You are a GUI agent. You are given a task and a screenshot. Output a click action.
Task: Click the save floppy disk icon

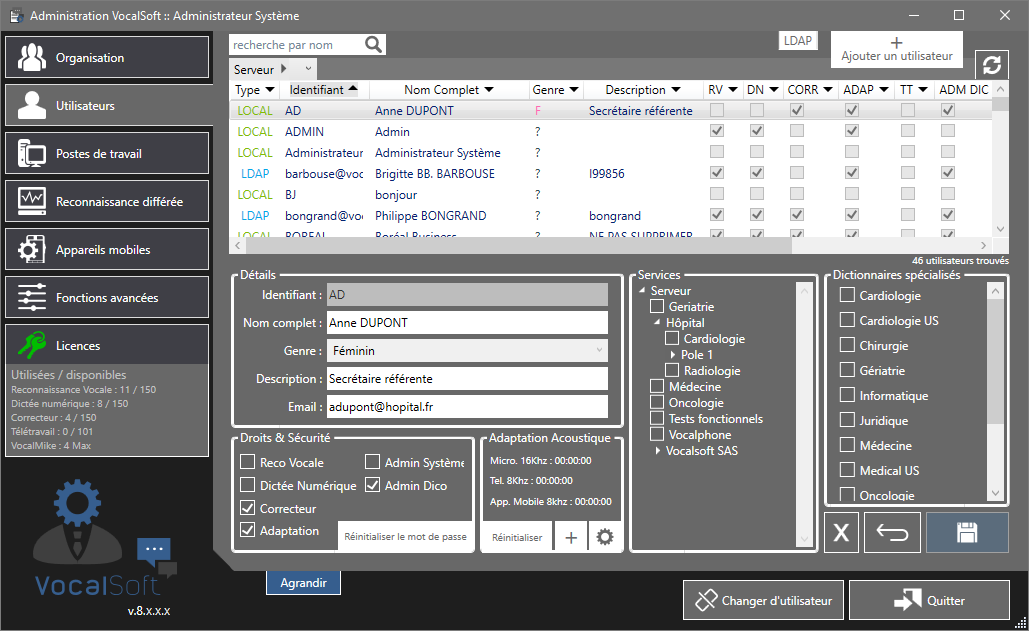click(x=966, y=533)
